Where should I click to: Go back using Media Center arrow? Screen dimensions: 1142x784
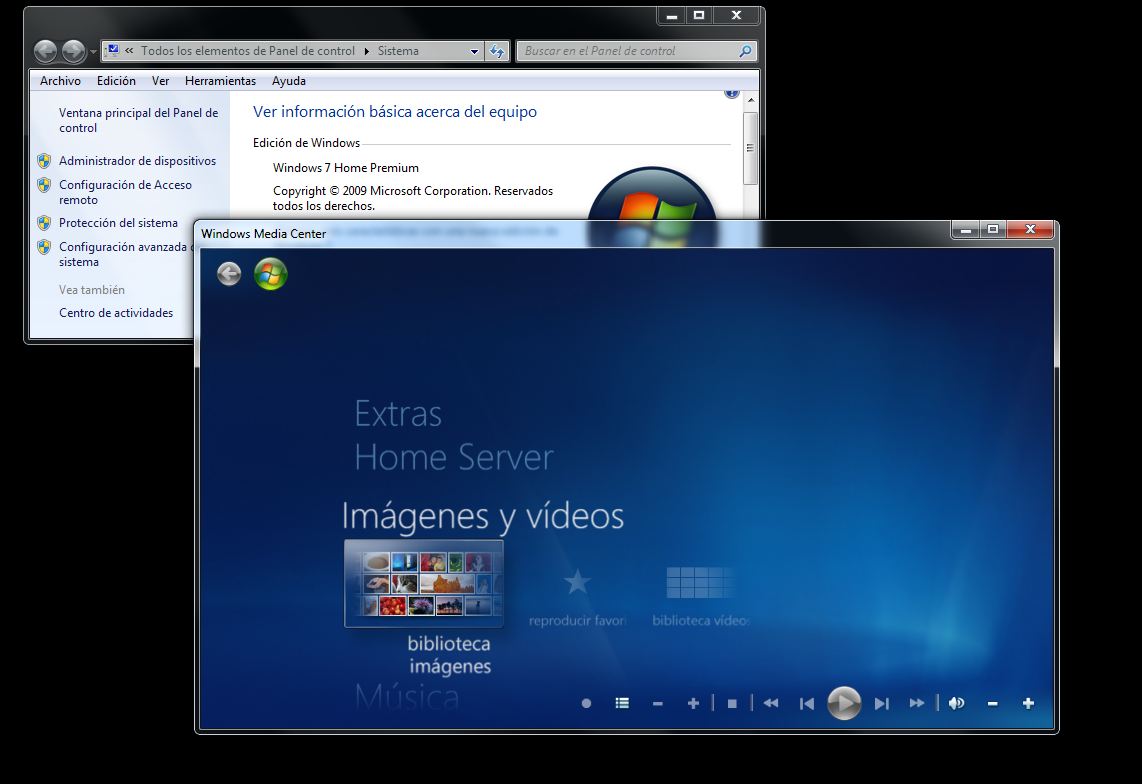coord(229,274)
